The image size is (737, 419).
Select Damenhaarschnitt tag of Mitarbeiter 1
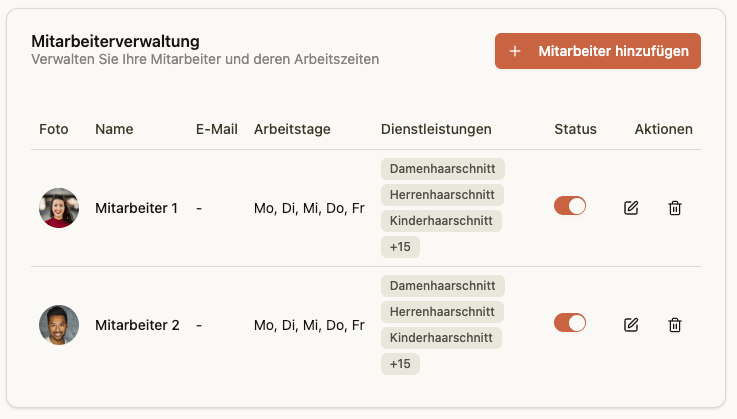tap(443, 168)
